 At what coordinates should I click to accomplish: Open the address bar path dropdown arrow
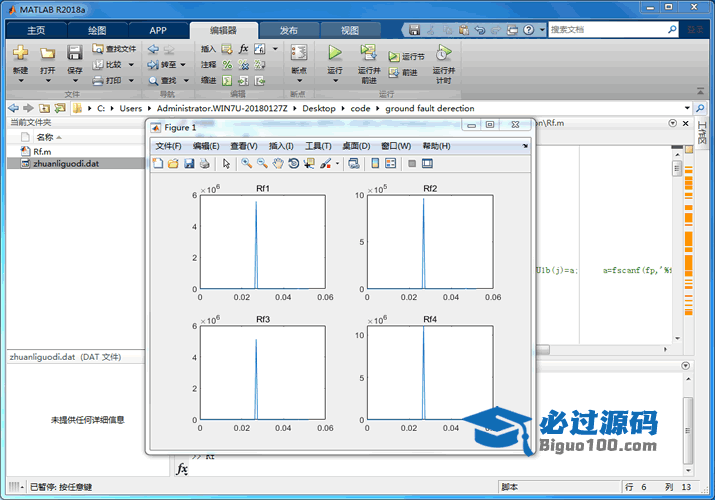(687, 108)
